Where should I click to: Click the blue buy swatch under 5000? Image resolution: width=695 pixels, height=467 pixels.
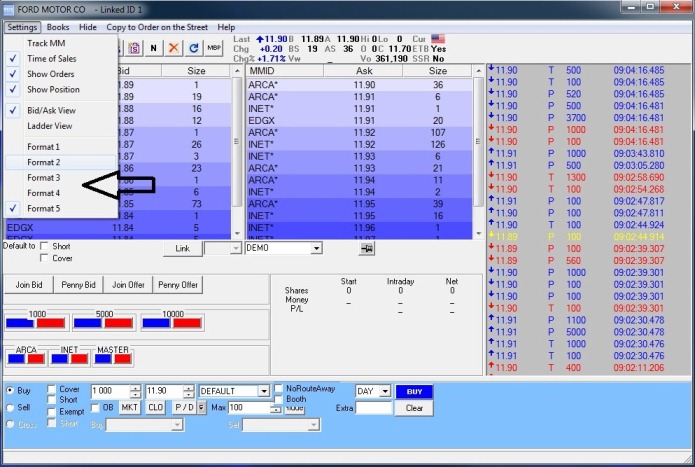[x=87, y=323]
